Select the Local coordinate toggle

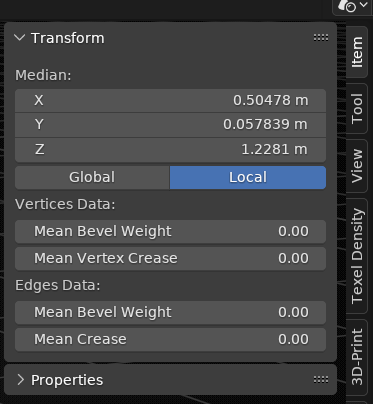tap(248, 177)
